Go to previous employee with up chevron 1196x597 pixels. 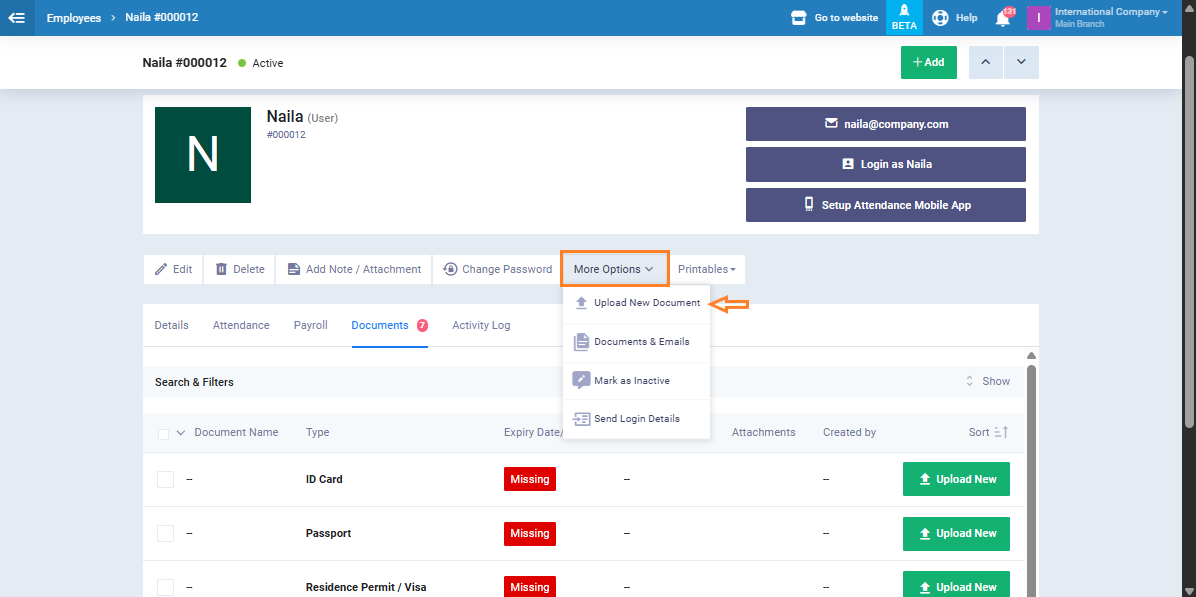point(985,62)
